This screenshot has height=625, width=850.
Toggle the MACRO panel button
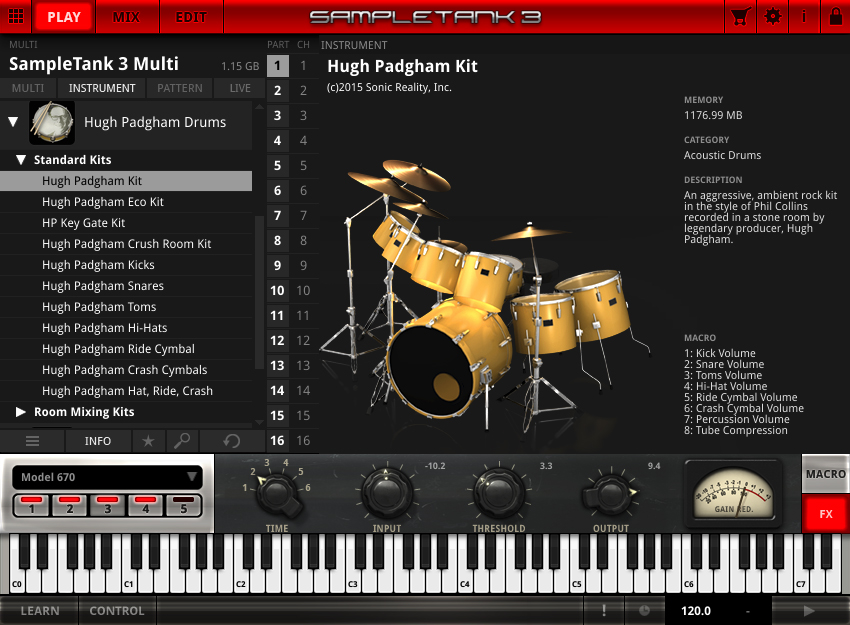point(826,474)
